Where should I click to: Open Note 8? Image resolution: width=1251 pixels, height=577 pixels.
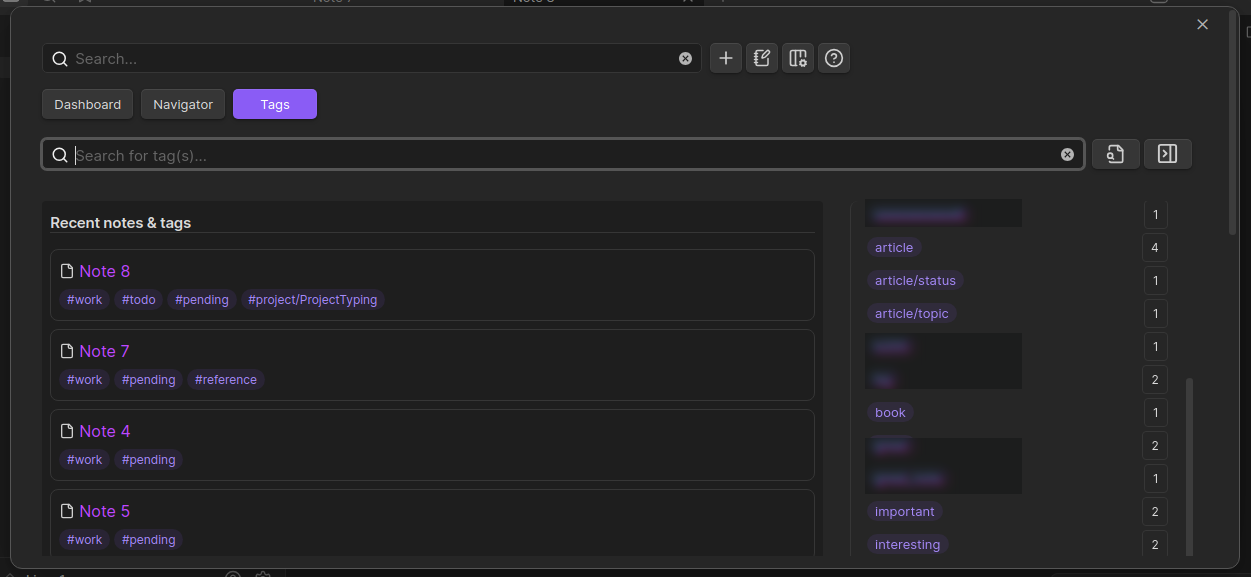pyautogui.click(x=105, y=271)
